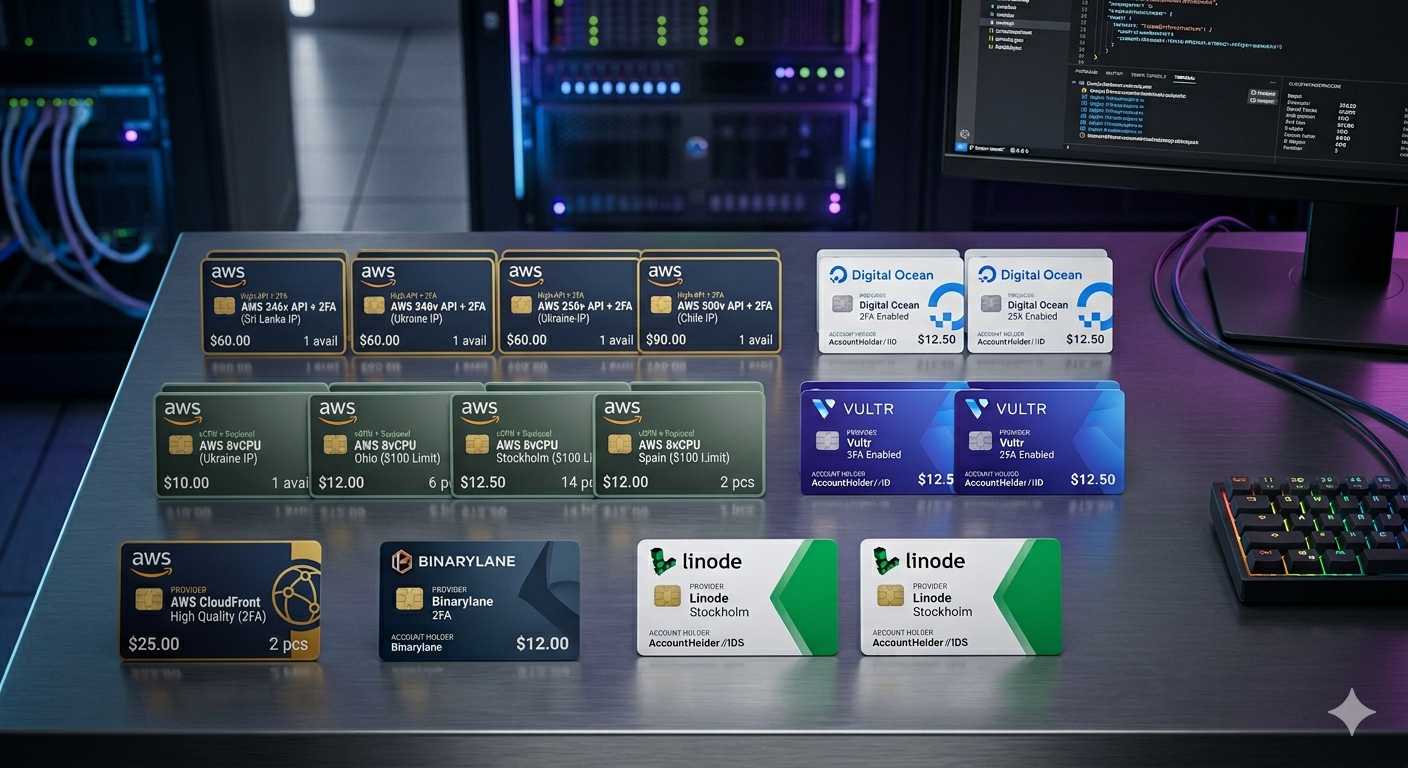Click the AWS logo on the CloudFront card
Screen dimensions: 1408x768
click(x=151, y=564)
